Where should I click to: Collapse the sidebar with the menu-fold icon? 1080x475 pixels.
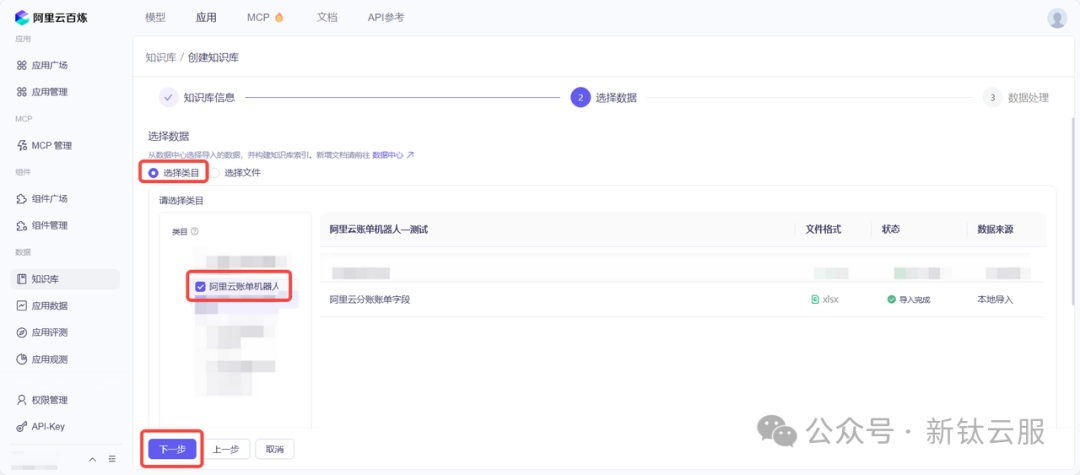coord(112,459)
